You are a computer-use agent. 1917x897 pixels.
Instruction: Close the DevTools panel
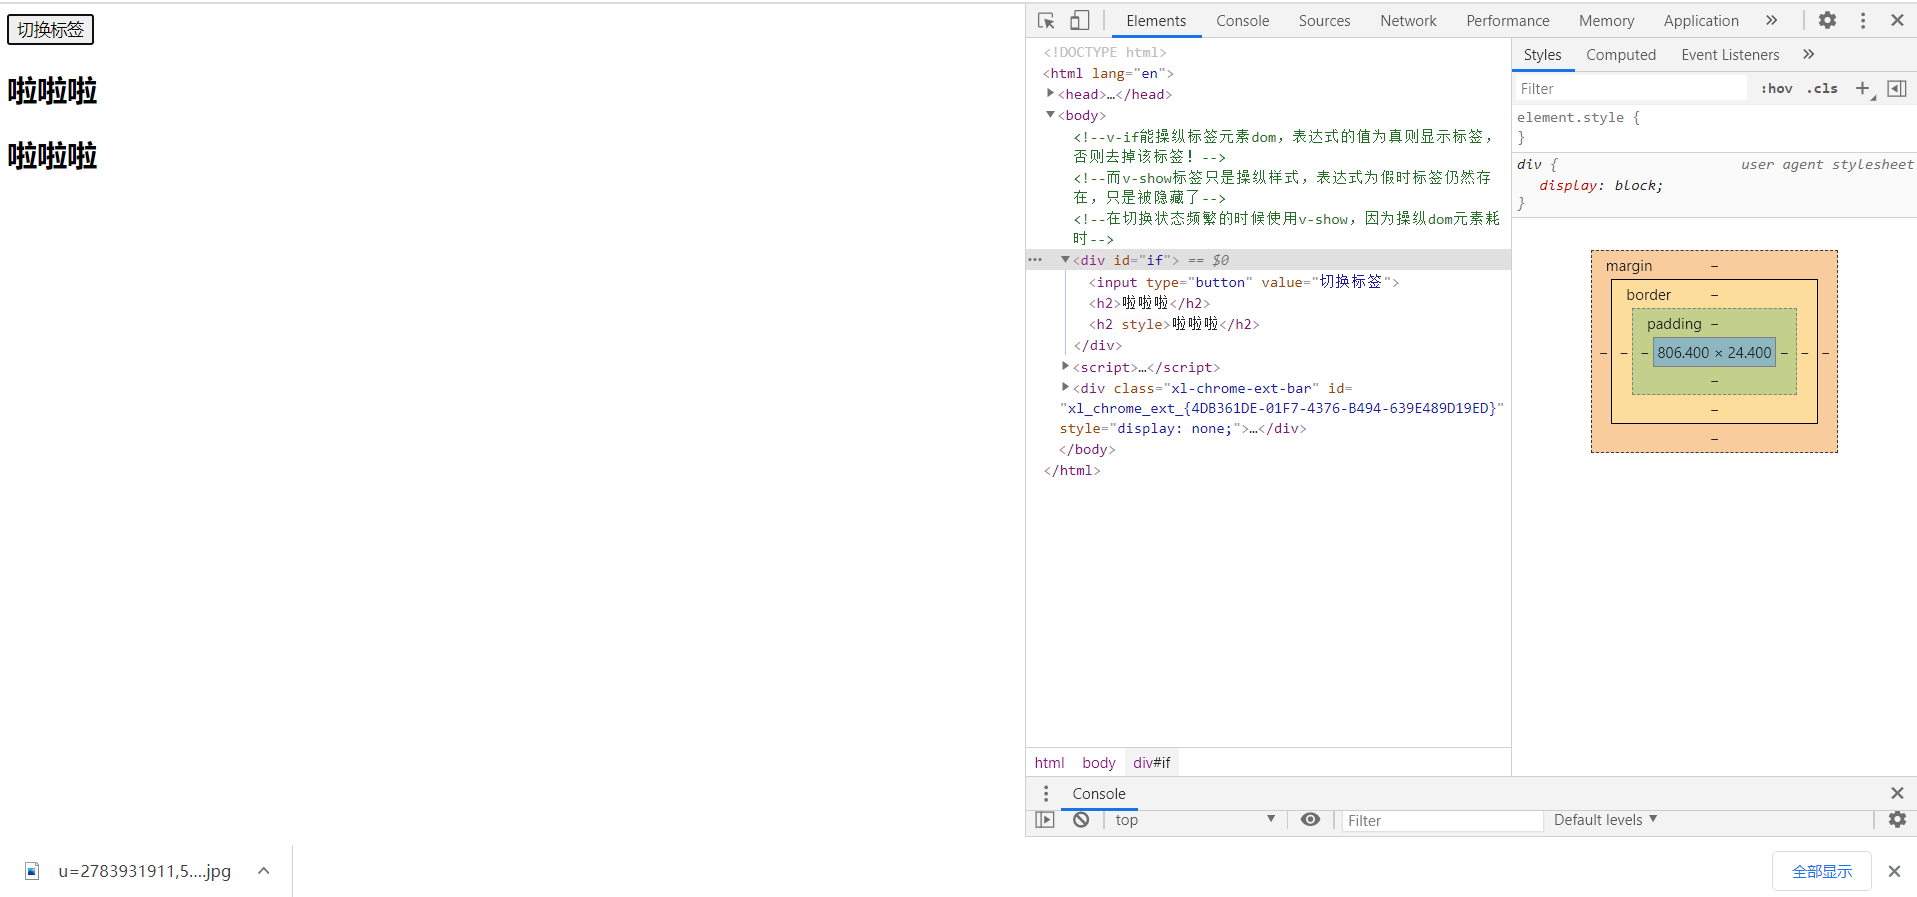coord(1897,20)
